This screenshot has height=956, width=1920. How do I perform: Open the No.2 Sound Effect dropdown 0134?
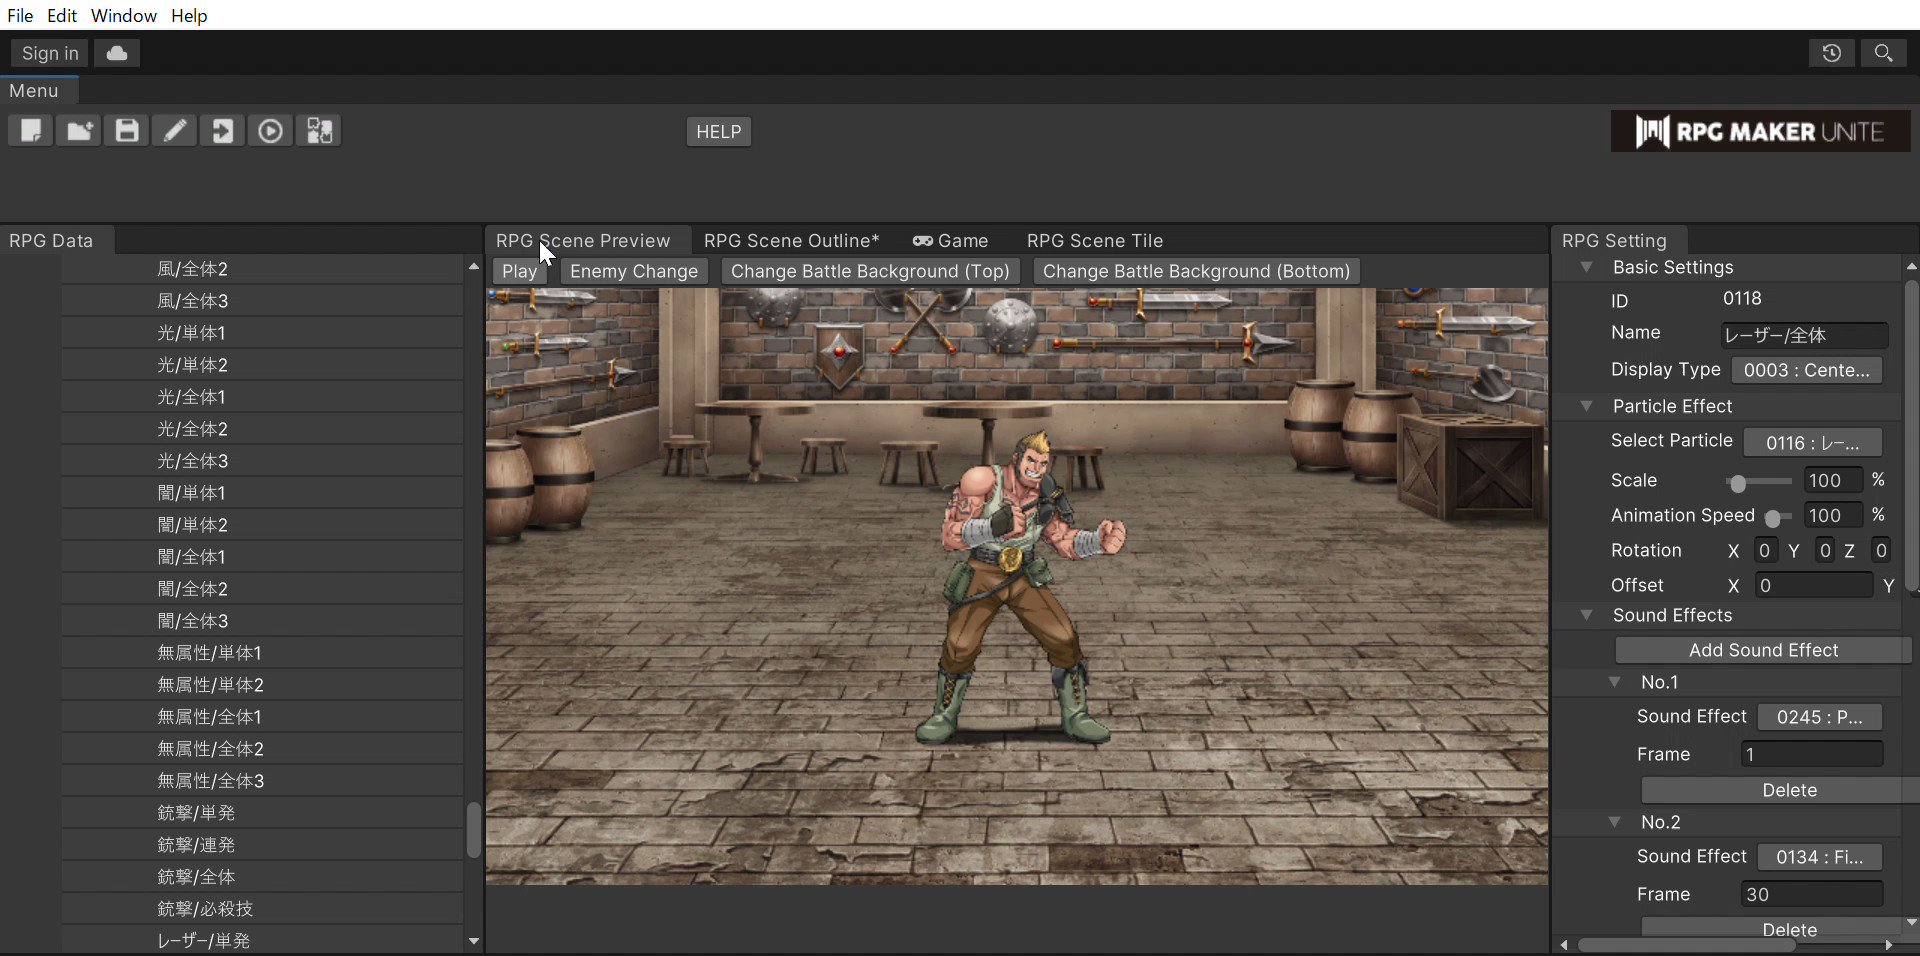point(1820,857)
